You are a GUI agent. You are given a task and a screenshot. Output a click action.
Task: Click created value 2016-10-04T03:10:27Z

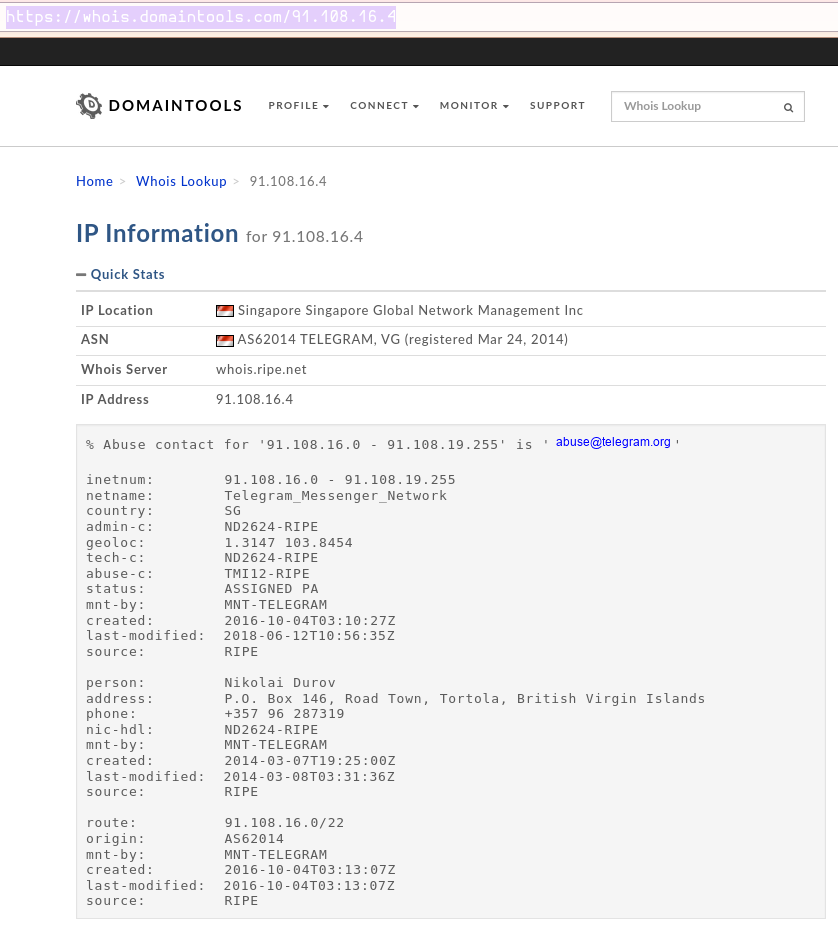click(x=310, y=621)
